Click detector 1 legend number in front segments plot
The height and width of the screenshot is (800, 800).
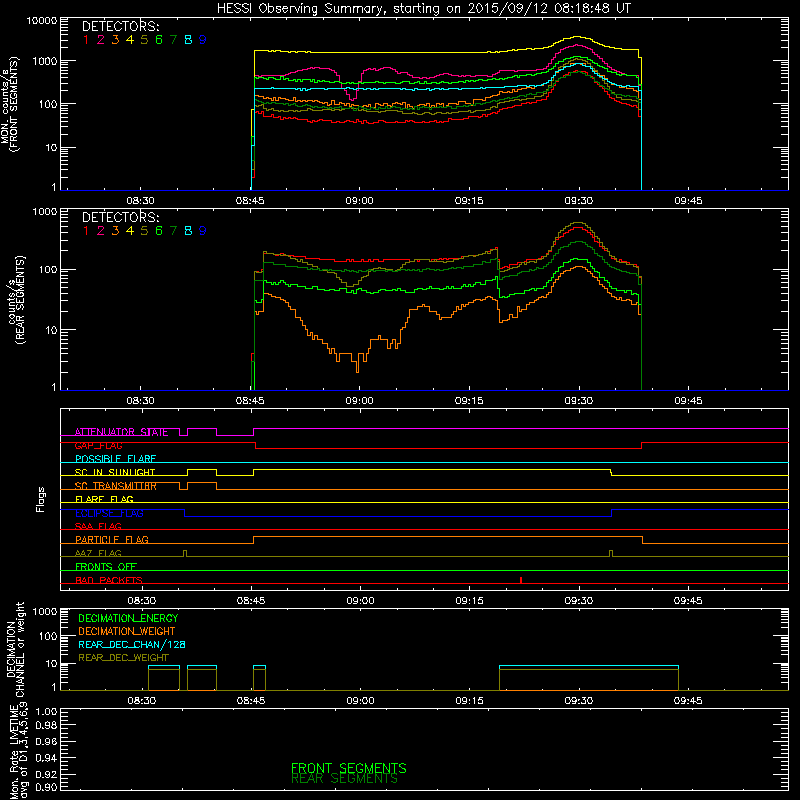[x=86, y=40]
